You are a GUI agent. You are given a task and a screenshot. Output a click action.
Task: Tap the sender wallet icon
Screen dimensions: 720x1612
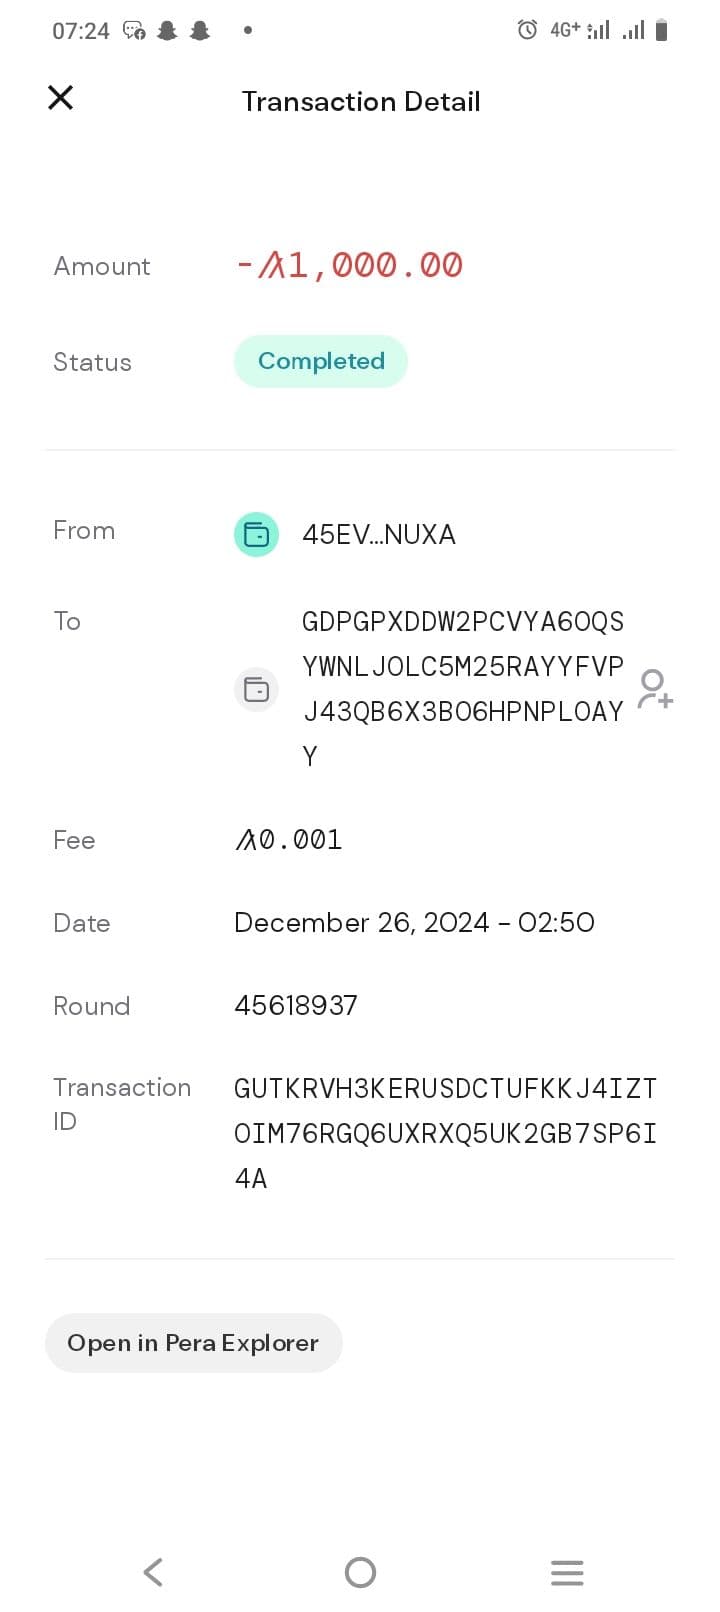256,534
